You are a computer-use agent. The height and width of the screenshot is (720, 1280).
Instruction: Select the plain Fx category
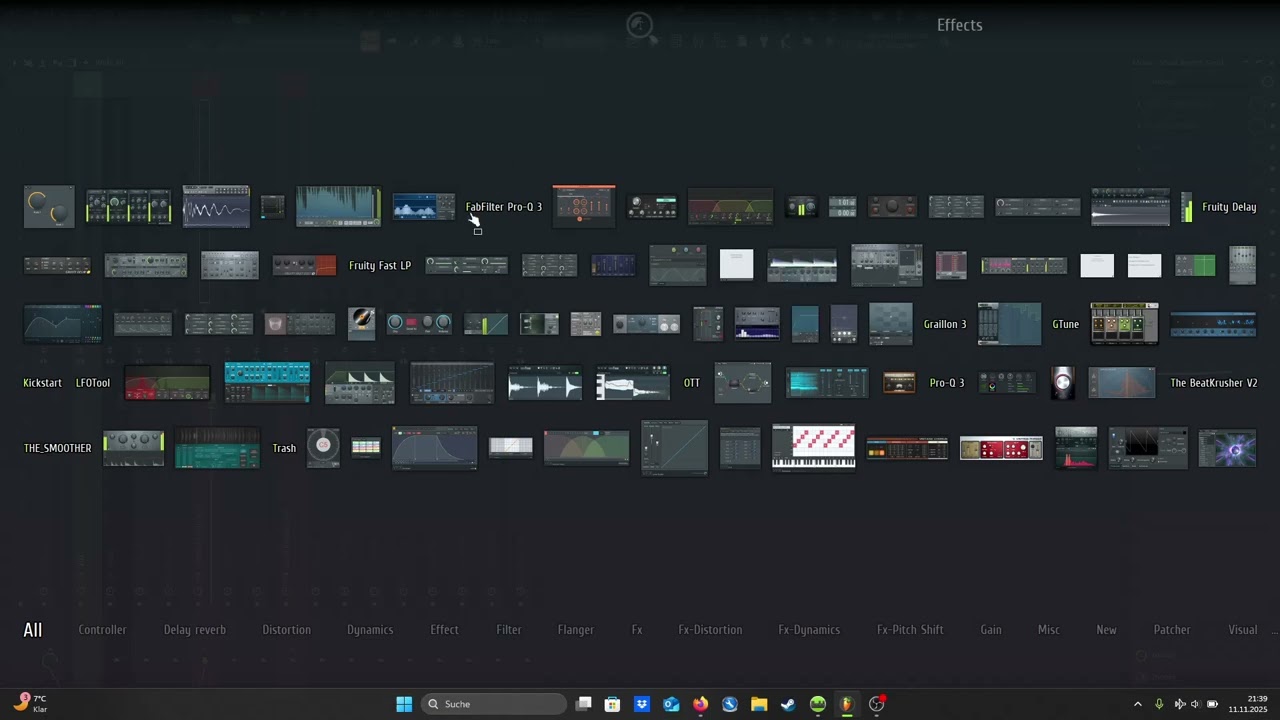[x=637, y=630]
